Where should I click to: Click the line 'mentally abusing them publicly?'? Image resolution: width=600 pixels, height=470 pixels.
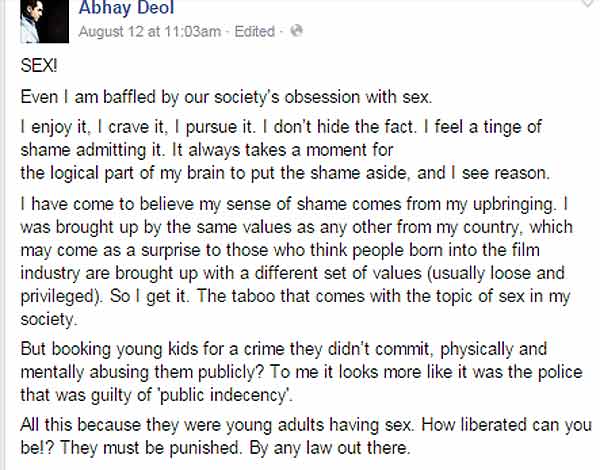click(x=301, y=372)
